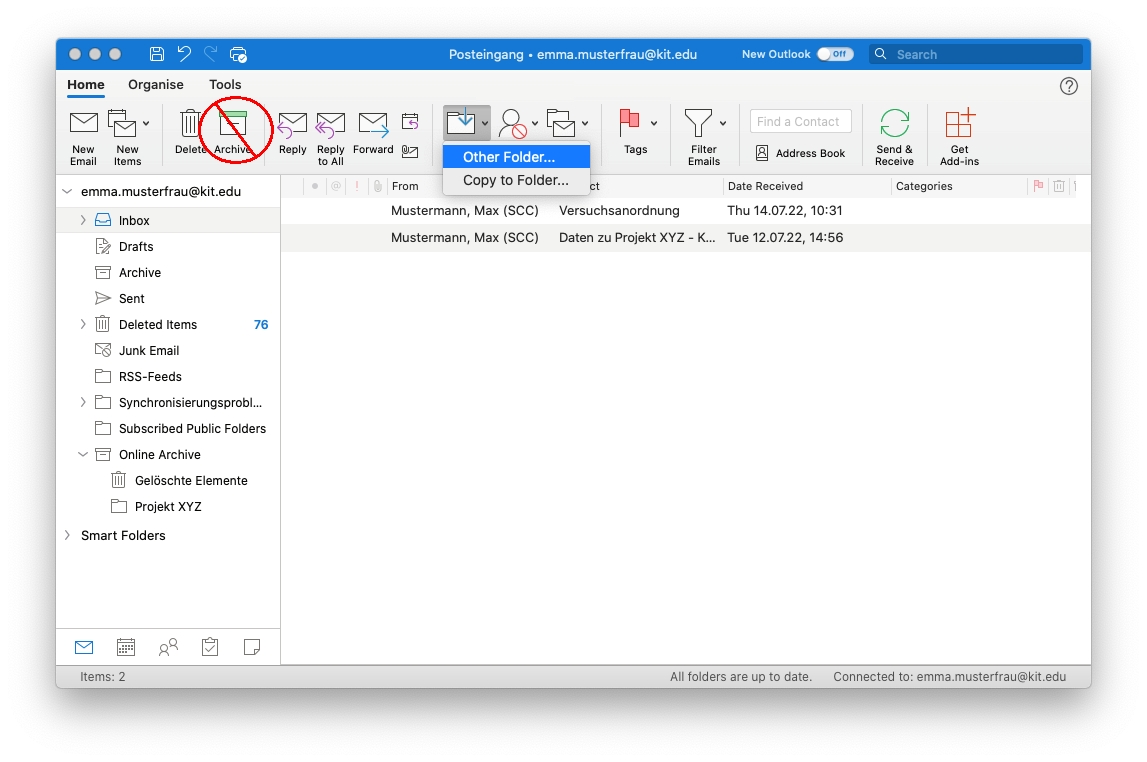1147x762 pixels.
Task: Open the Address Book
Action: point(800,153)
